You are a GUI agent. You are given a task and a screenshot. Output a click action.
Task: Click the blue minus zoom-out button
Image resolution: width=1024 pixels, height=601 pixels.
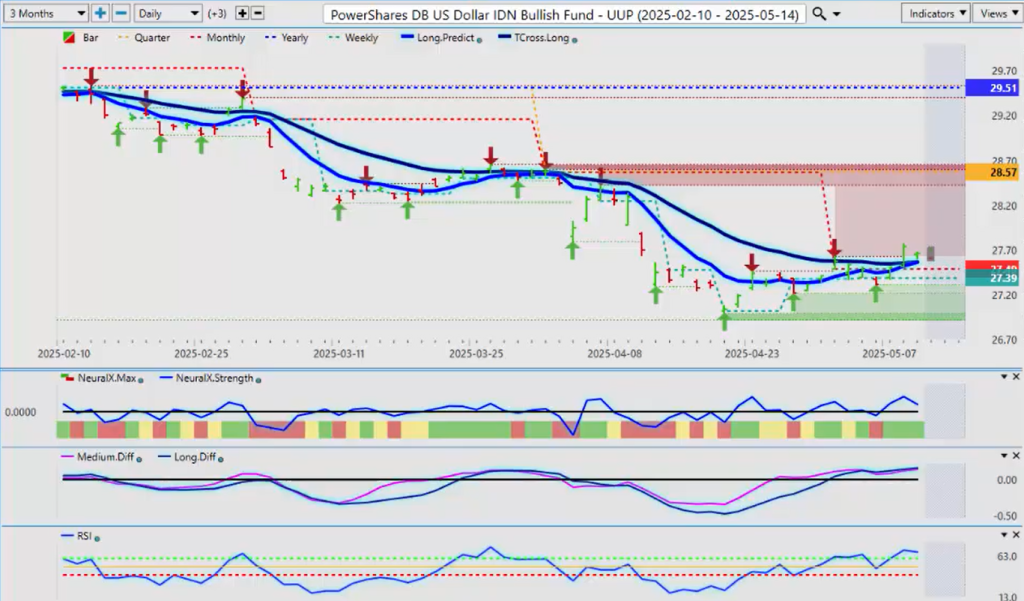121,13
